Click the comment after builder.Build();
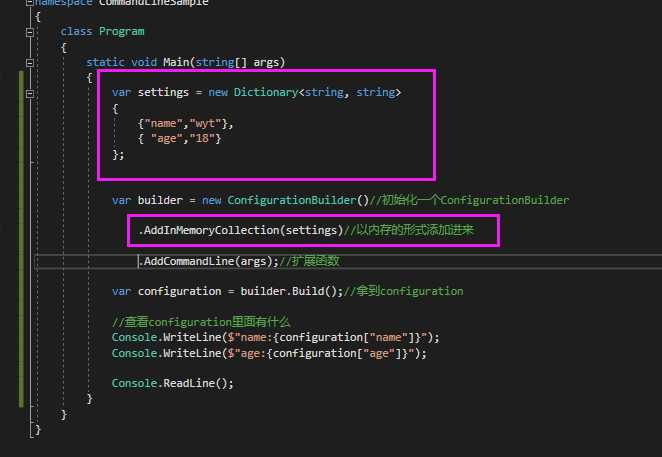This screenshot has height=457, width=662. tap(403, 291)
